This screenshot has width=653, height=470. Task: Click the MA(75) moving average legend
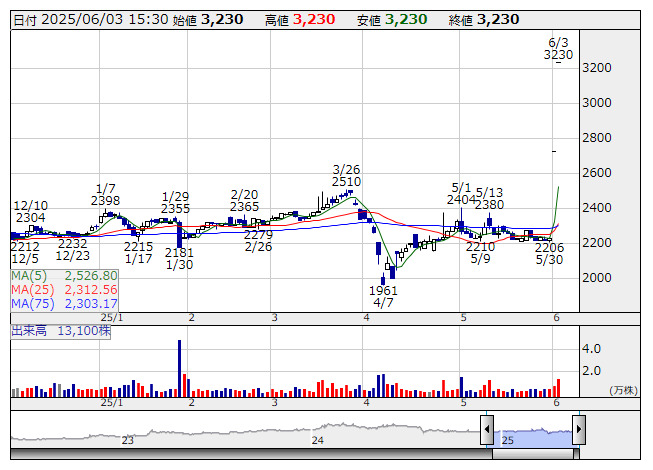click(65, 303)
